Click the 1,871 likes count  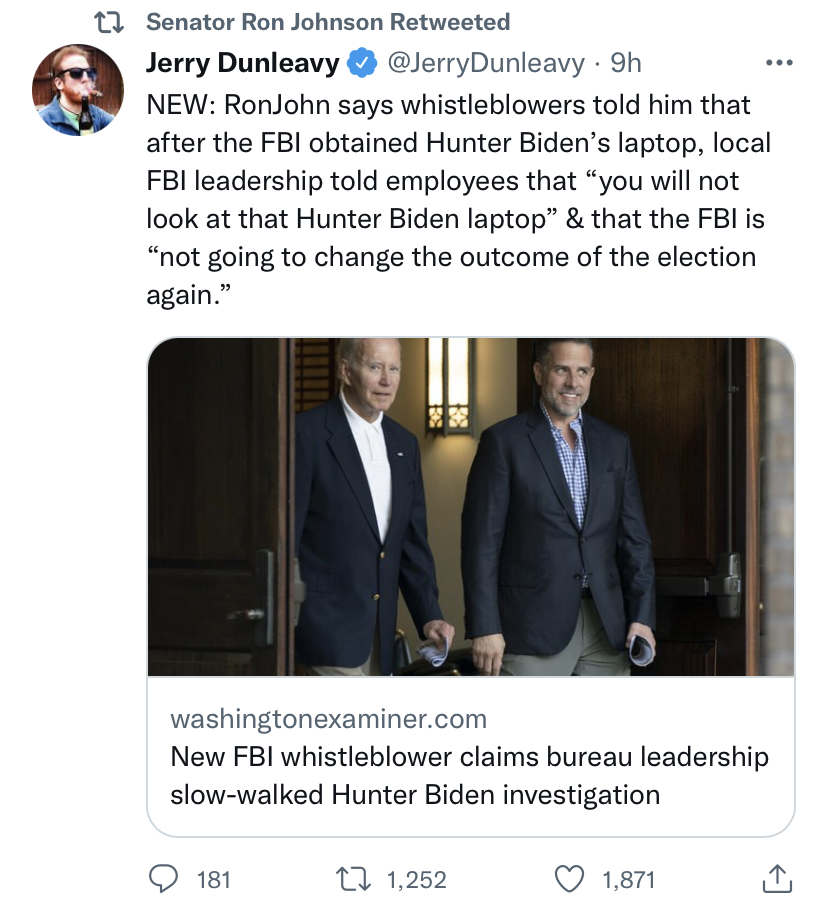[629, 880]
